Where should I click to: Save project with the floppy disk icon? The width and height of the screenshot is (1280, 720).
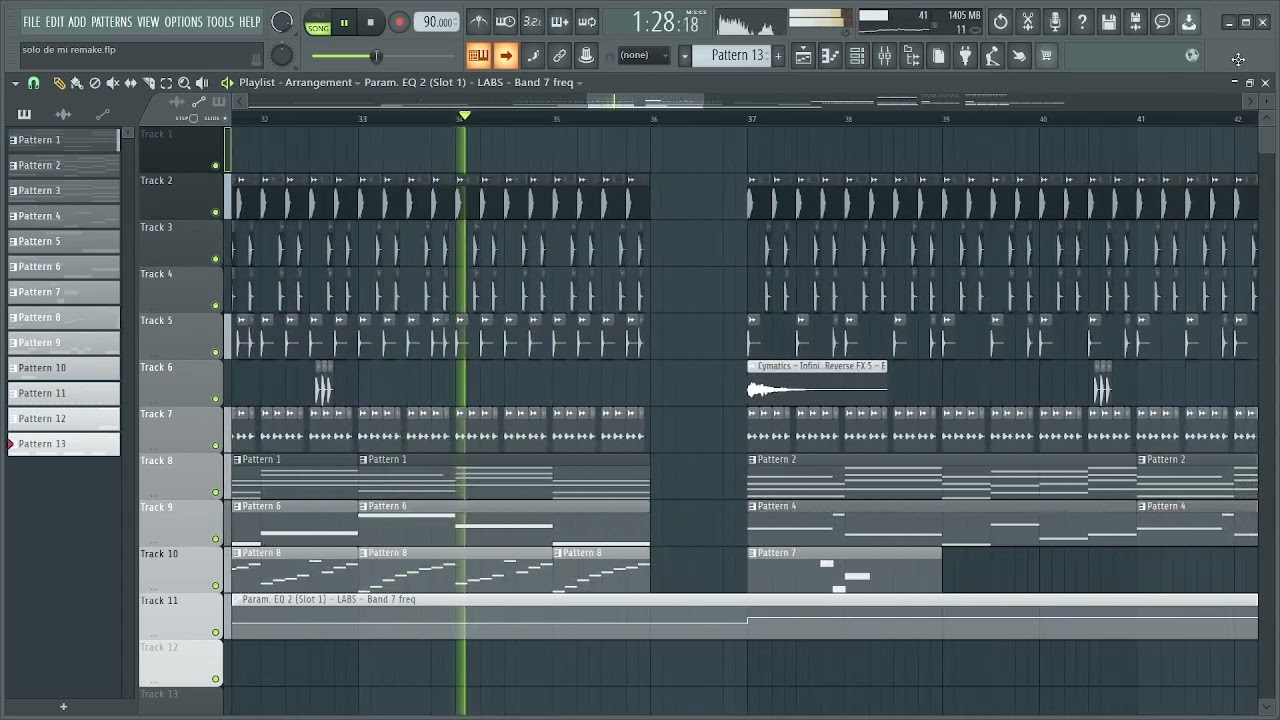(x=1109, y=22)
